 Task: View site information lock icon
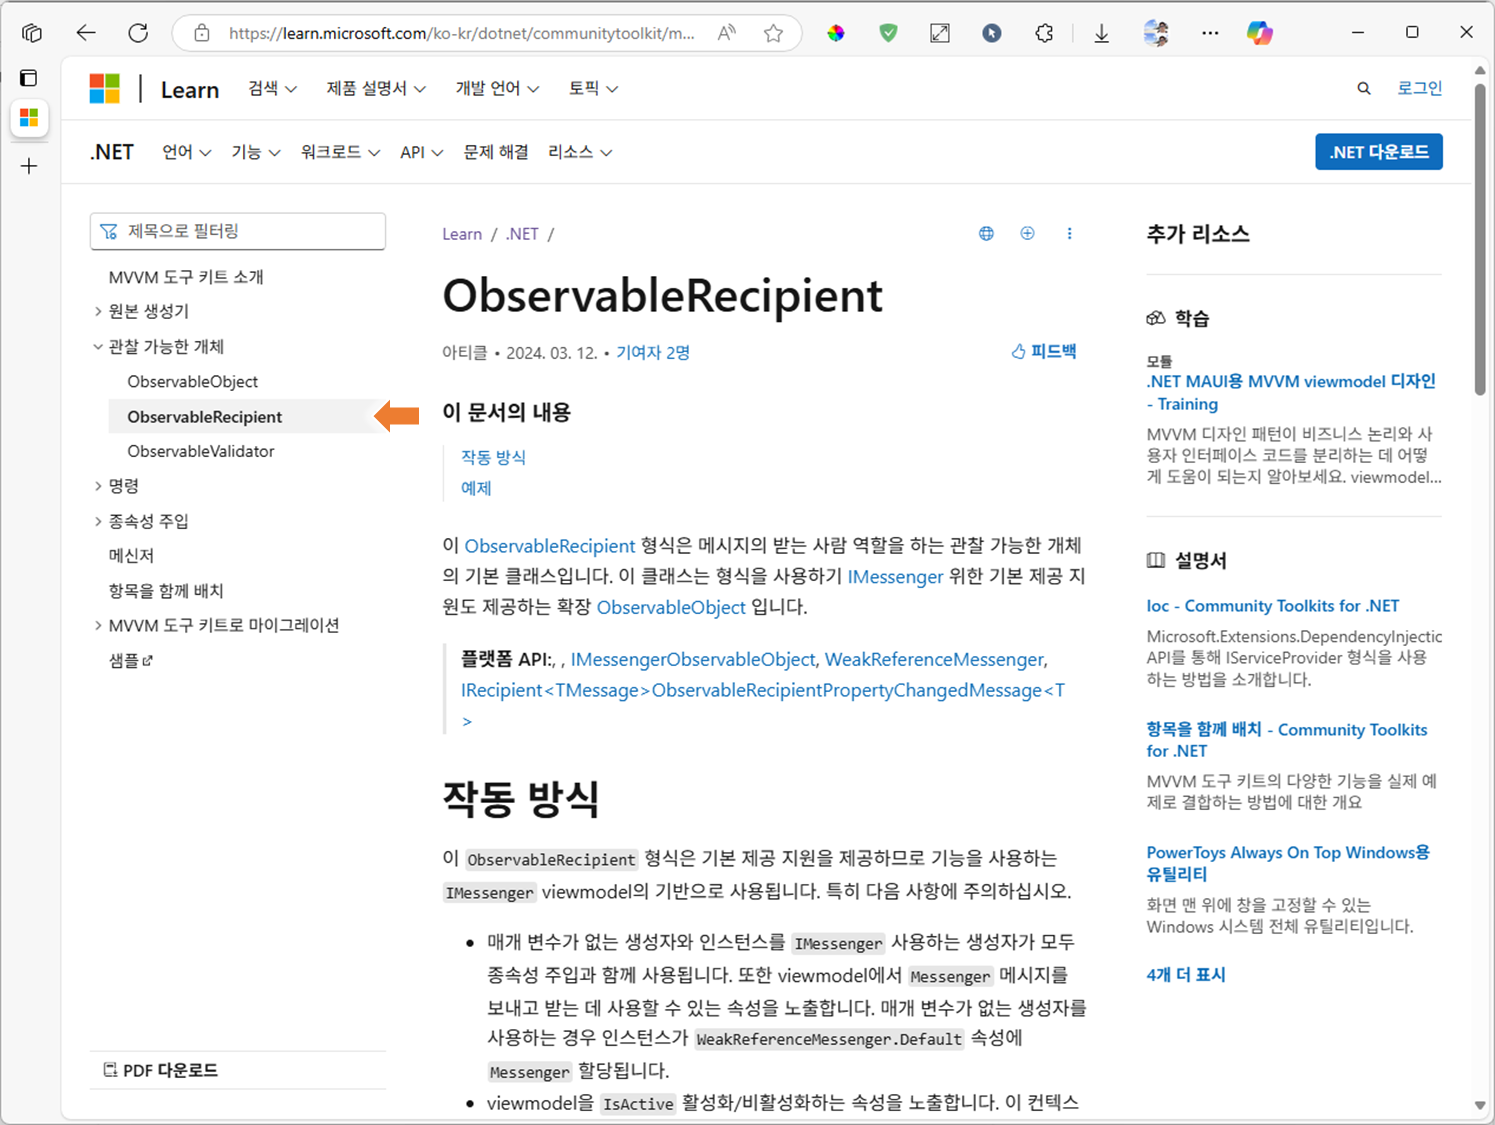click(202, 33)
